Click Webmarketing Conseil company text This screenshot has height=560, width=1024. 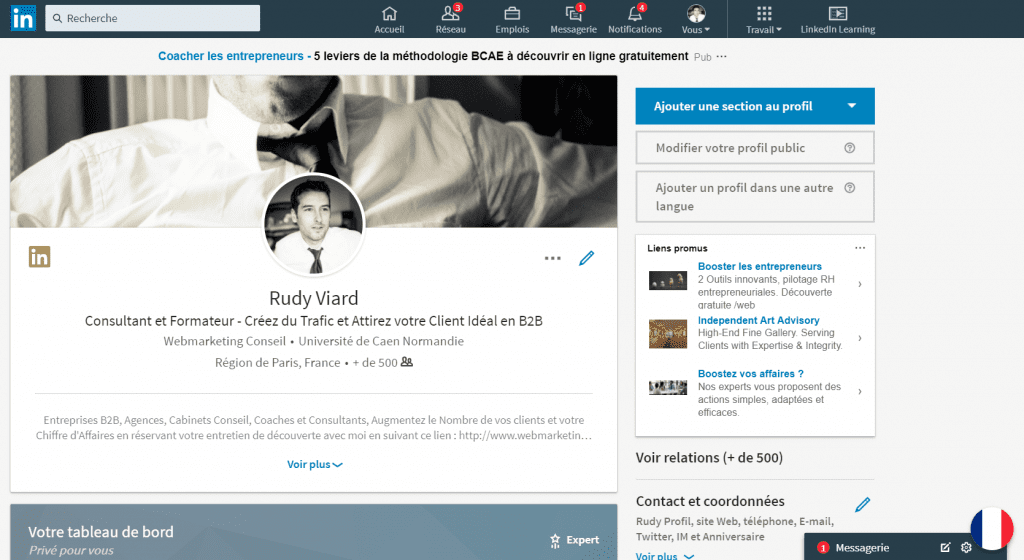225,341
